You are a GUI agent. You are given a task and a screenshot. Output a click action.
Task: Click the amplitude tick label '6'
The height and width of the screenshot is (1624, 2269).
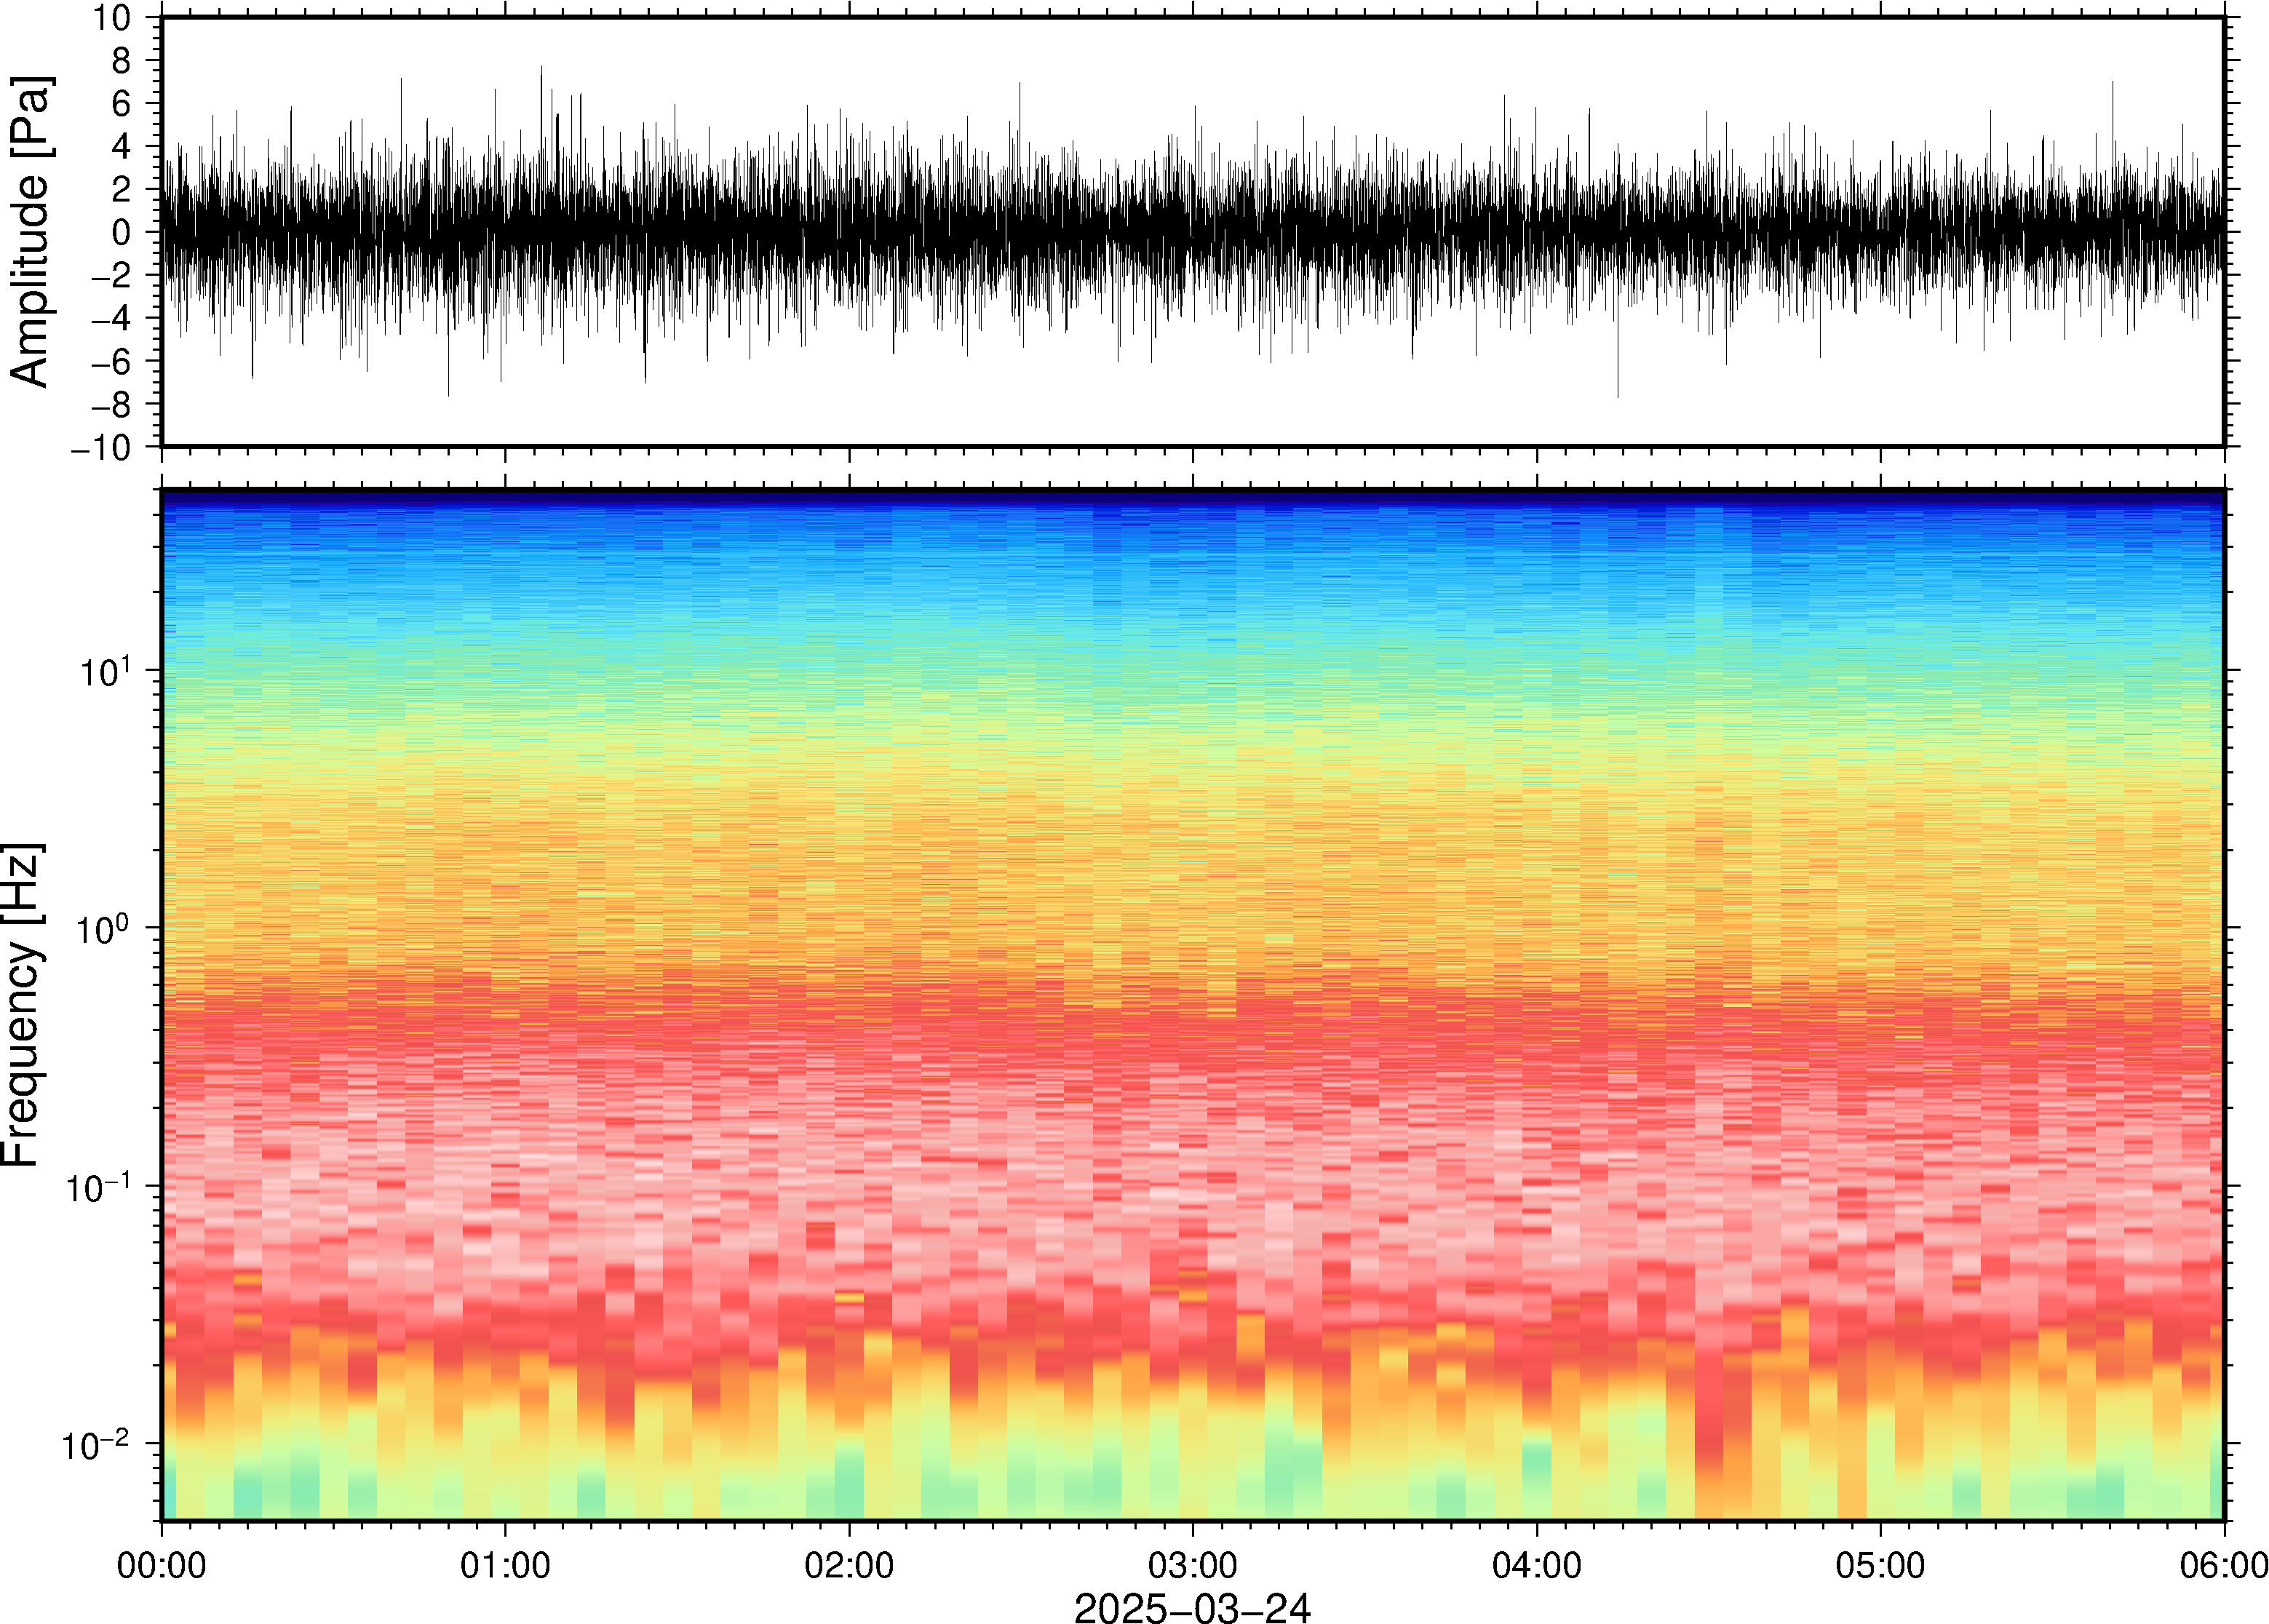pyautogui.click(x=121, y=104)
